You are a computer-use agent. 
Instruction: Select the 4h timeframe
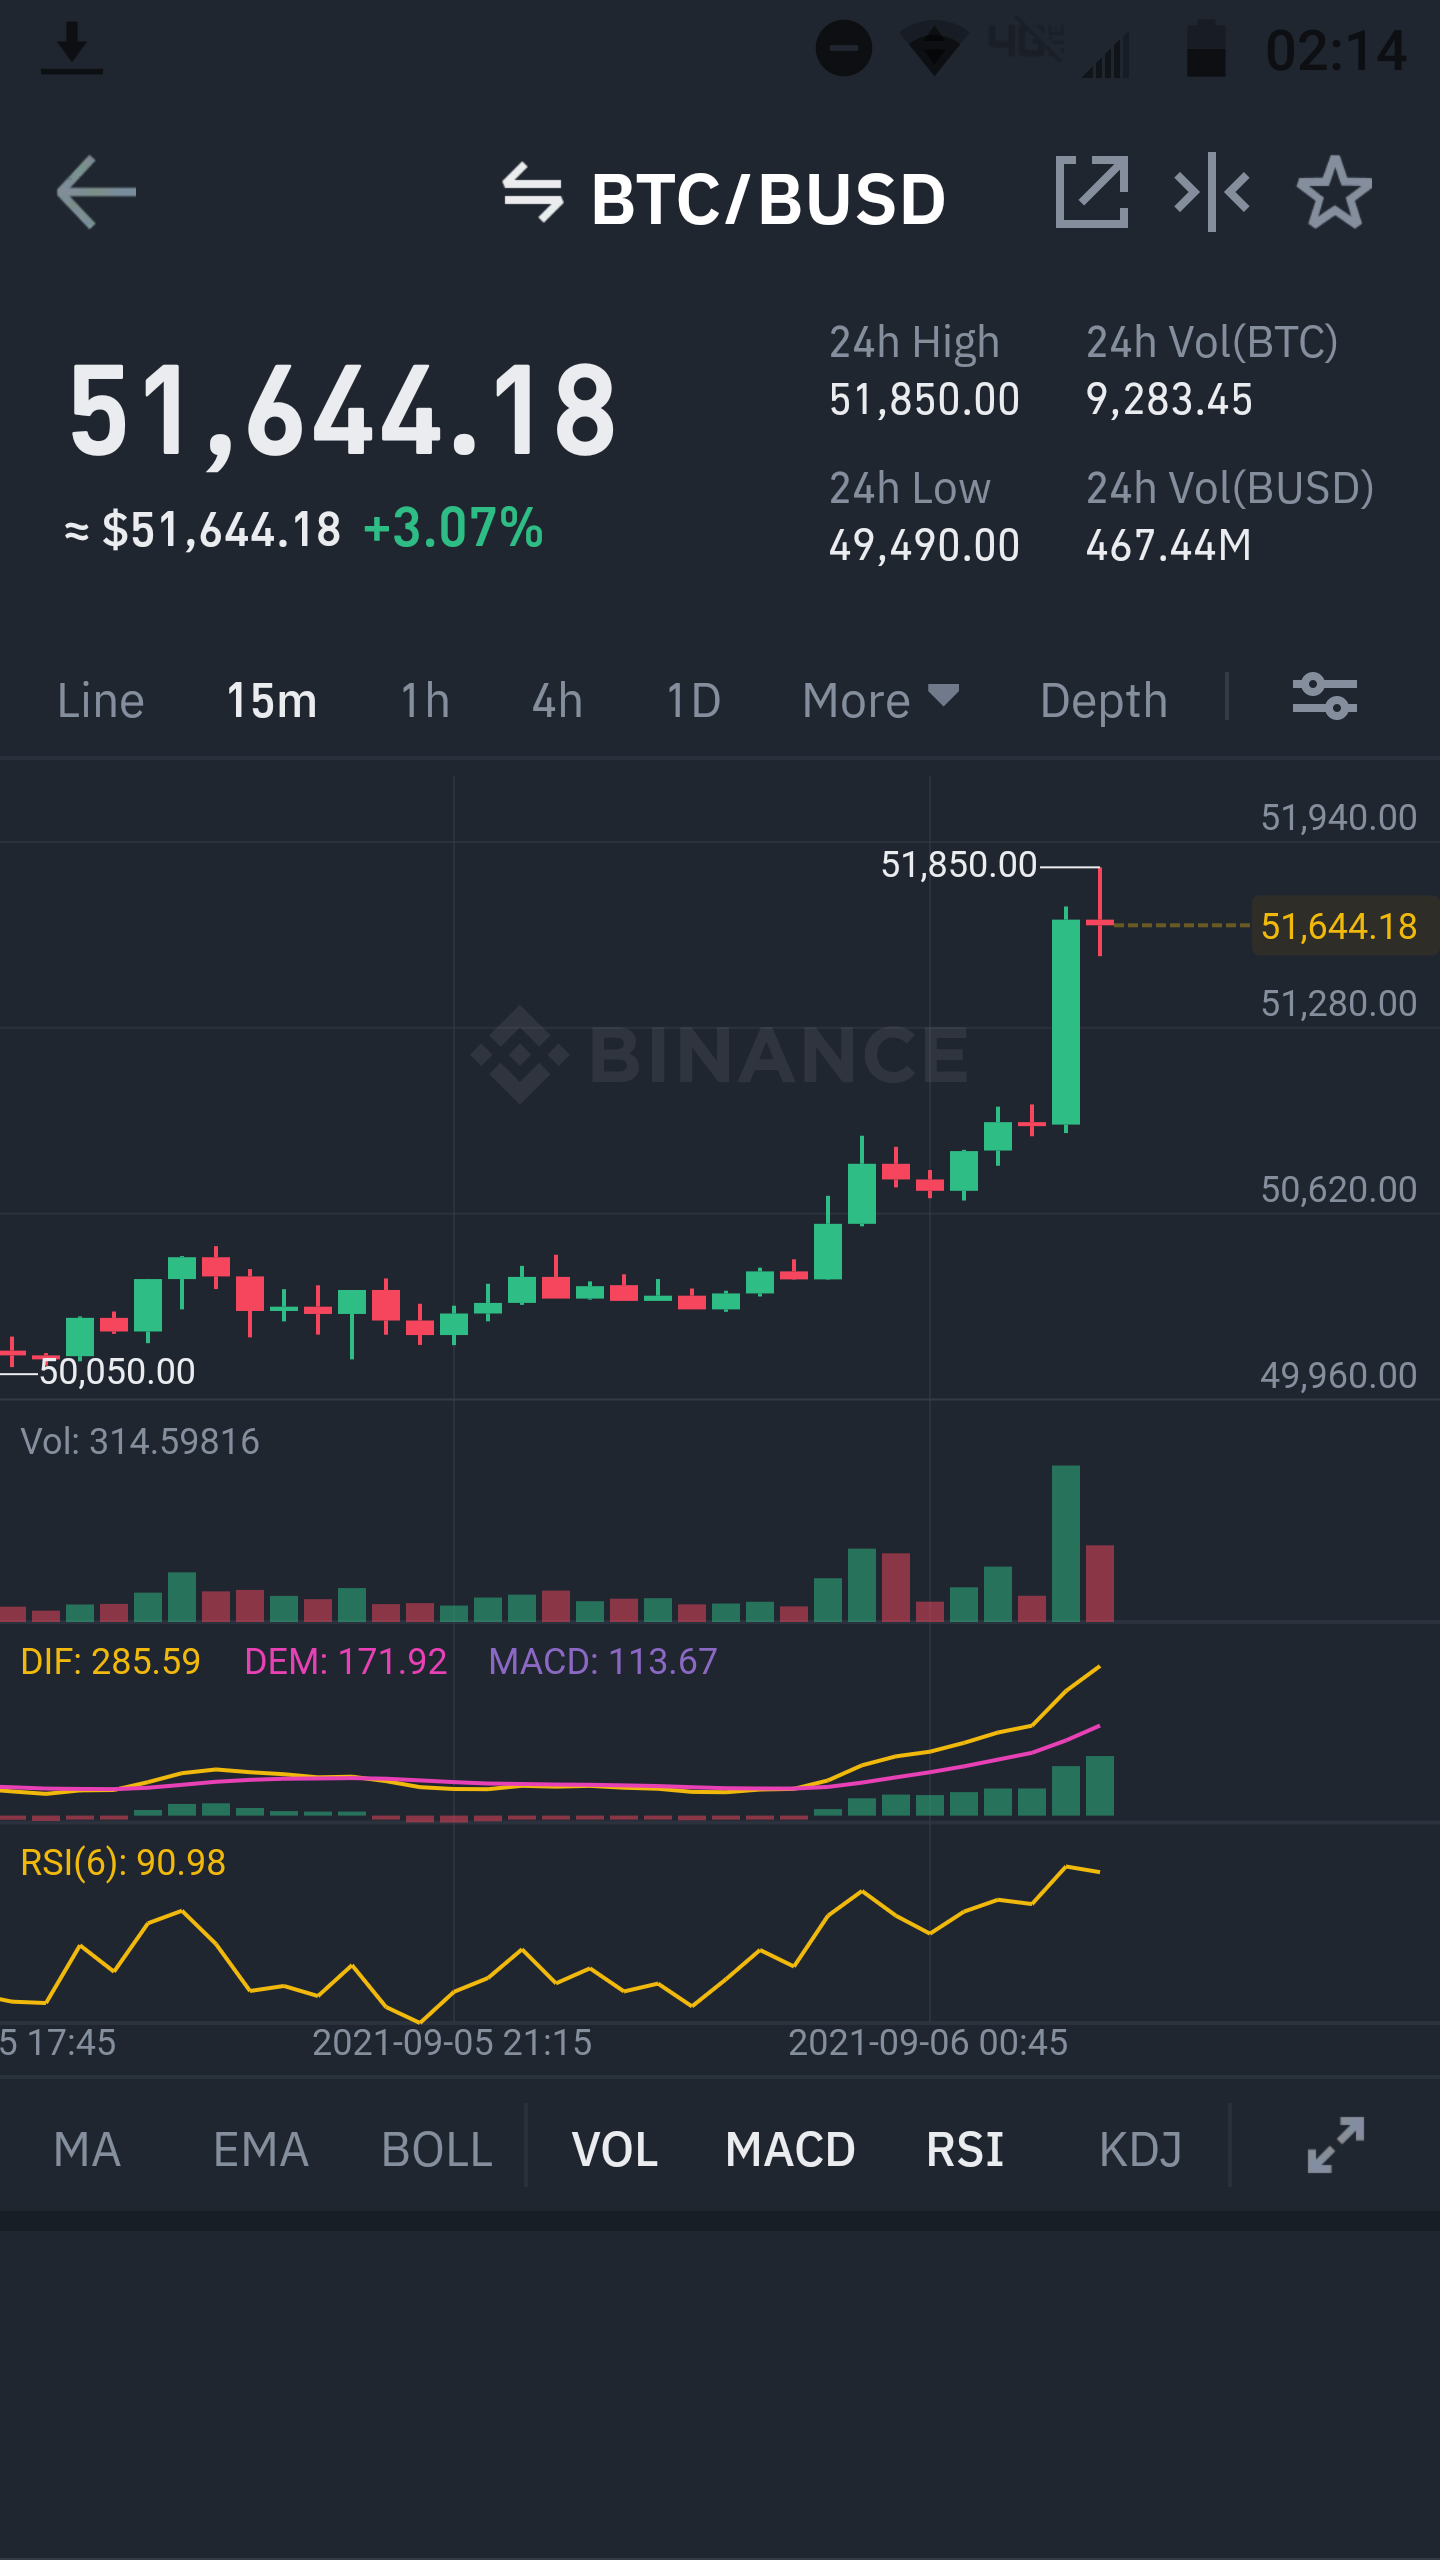(x=557, y=700)
